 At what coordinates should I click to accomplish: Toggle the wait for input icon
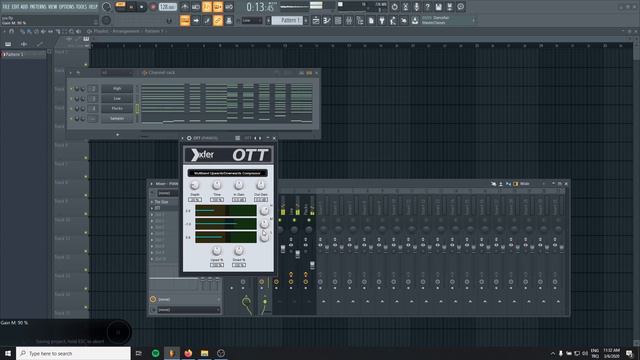click(x=196, y=7)
